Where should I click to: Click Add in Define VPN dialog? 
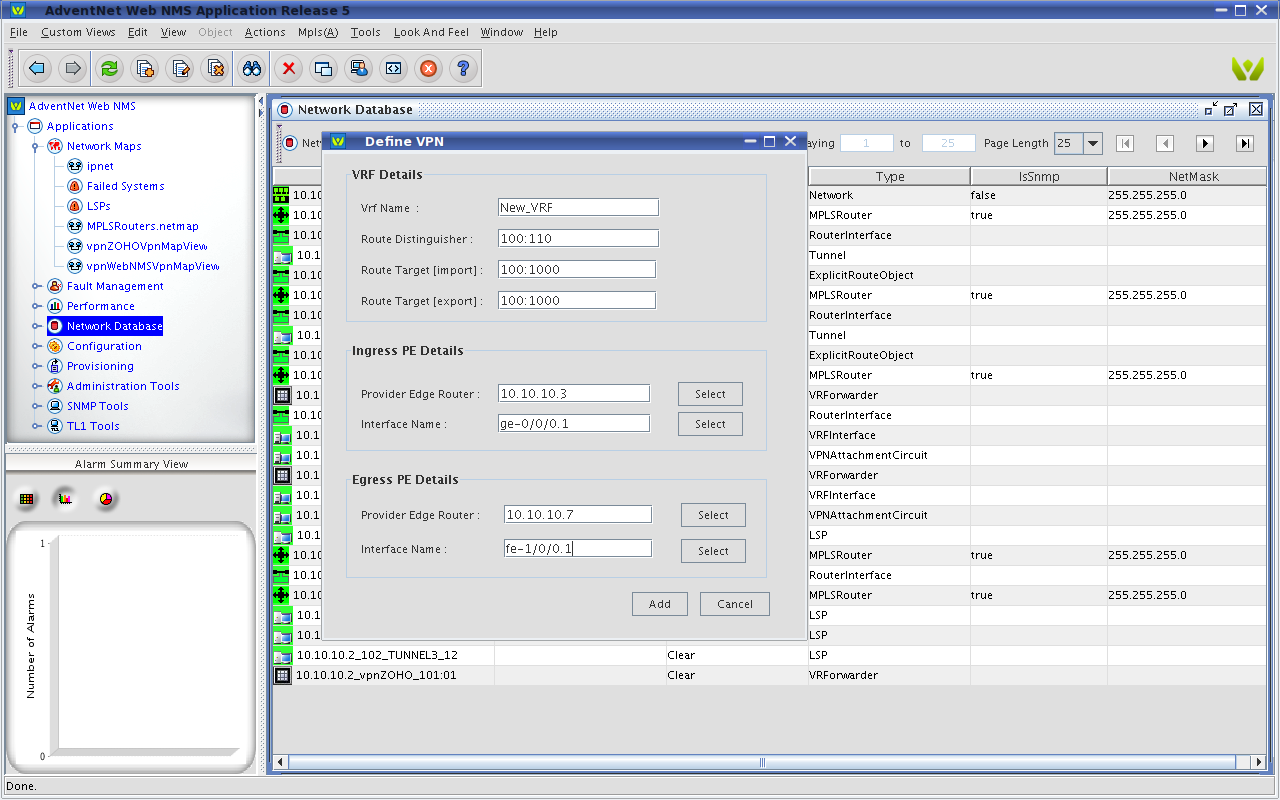pos(660,604)
